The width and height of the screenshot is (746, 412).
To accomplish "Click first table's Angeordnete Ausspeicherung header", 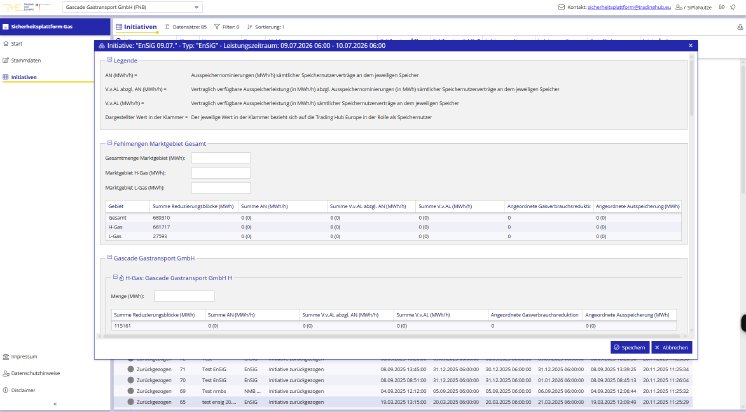I will [637, 206].
